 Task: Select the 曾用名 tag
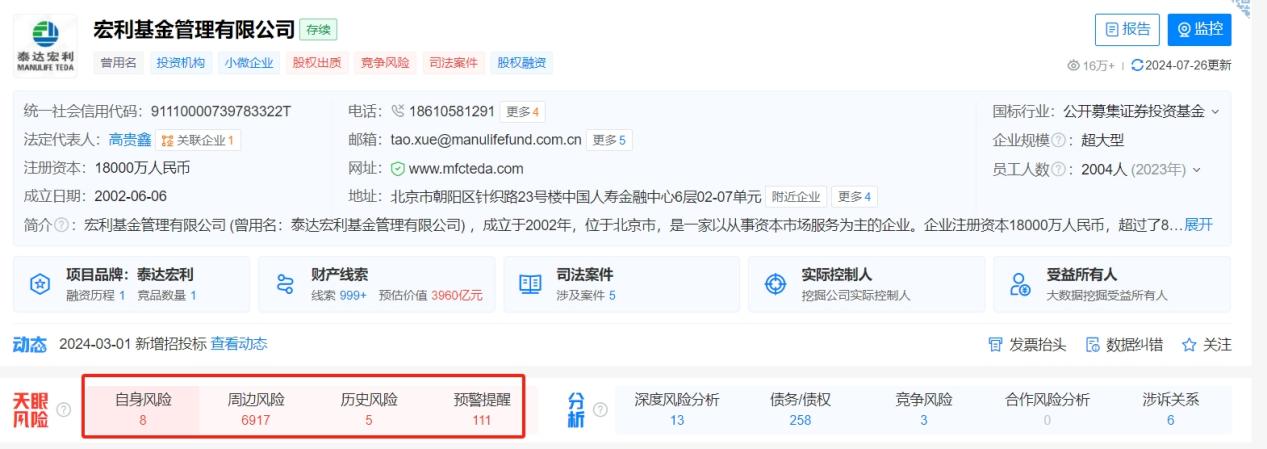[120, 62]
